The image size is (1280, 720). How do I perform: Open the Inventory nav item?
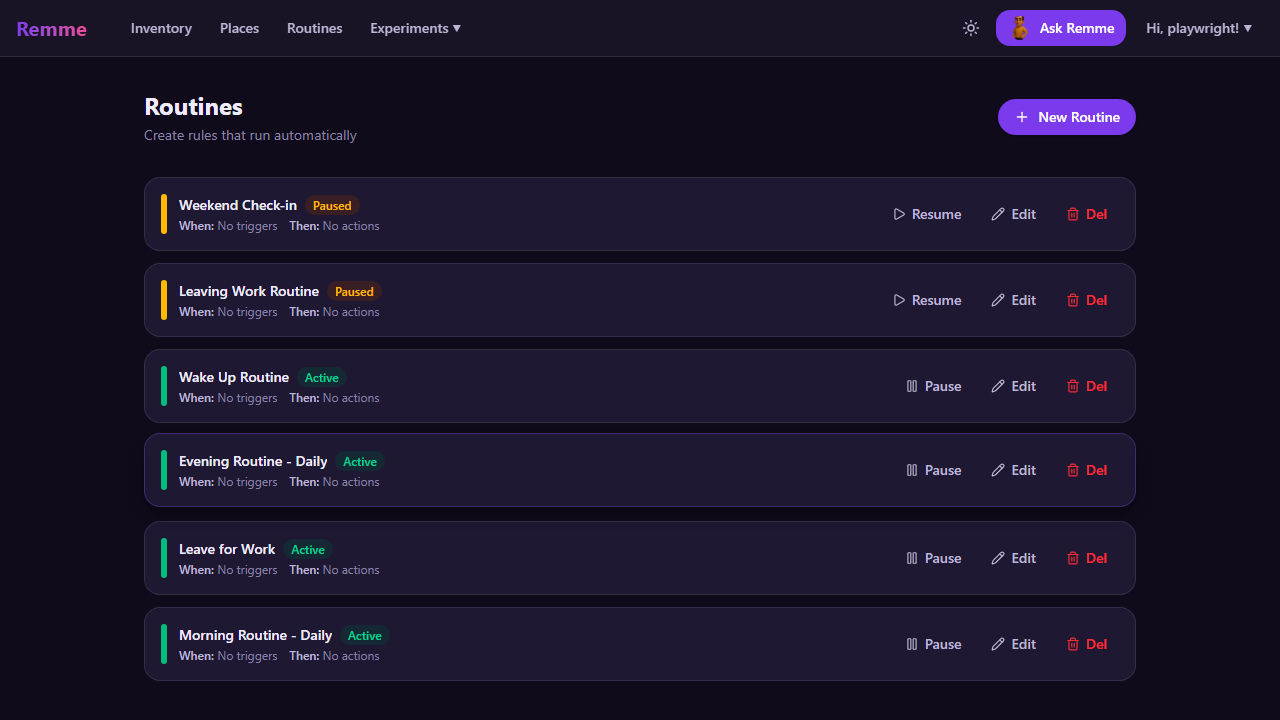[161, 28]
